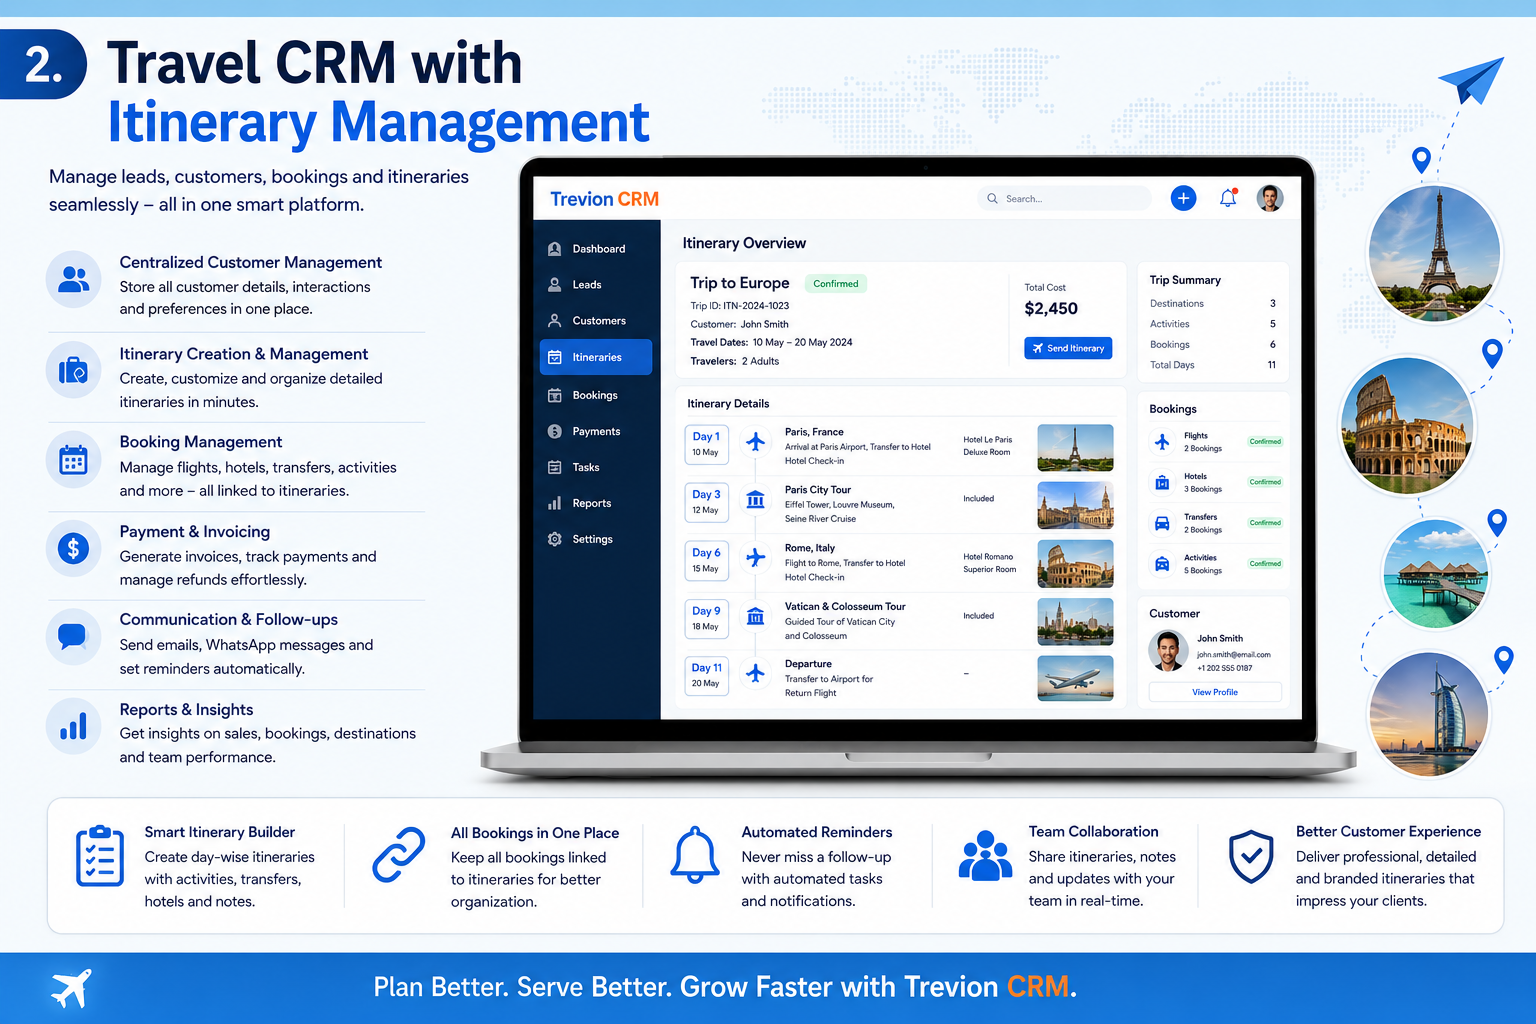Screen dimensions: 1536x1024
Task: Open Customers in the sidebar
Action: (596, 321)
